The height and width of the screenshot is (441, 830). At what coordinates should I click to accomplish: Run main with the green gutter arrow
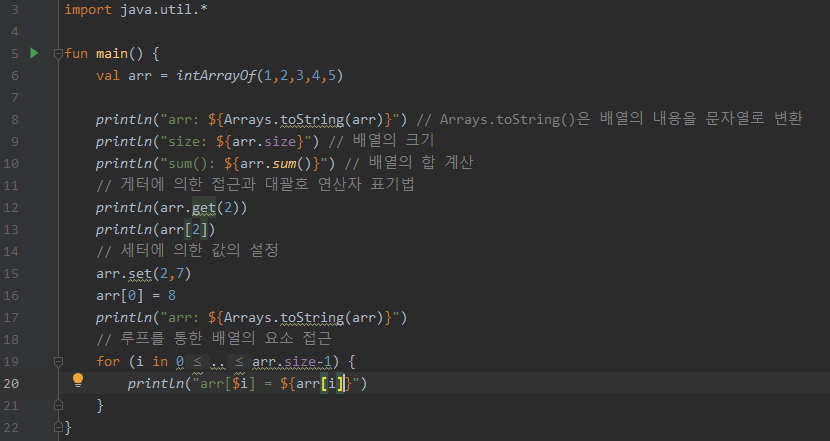tap(34, 53)
